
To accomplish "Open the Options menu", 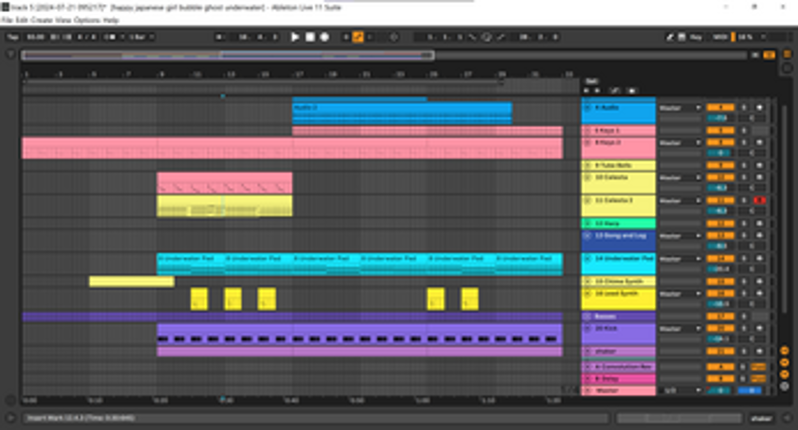I will (87, 20).
